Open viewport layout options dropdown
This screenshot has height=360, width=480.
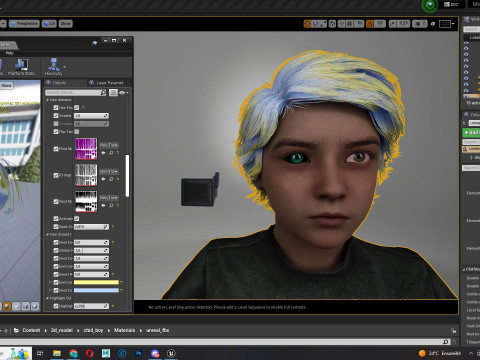[447, 24]
